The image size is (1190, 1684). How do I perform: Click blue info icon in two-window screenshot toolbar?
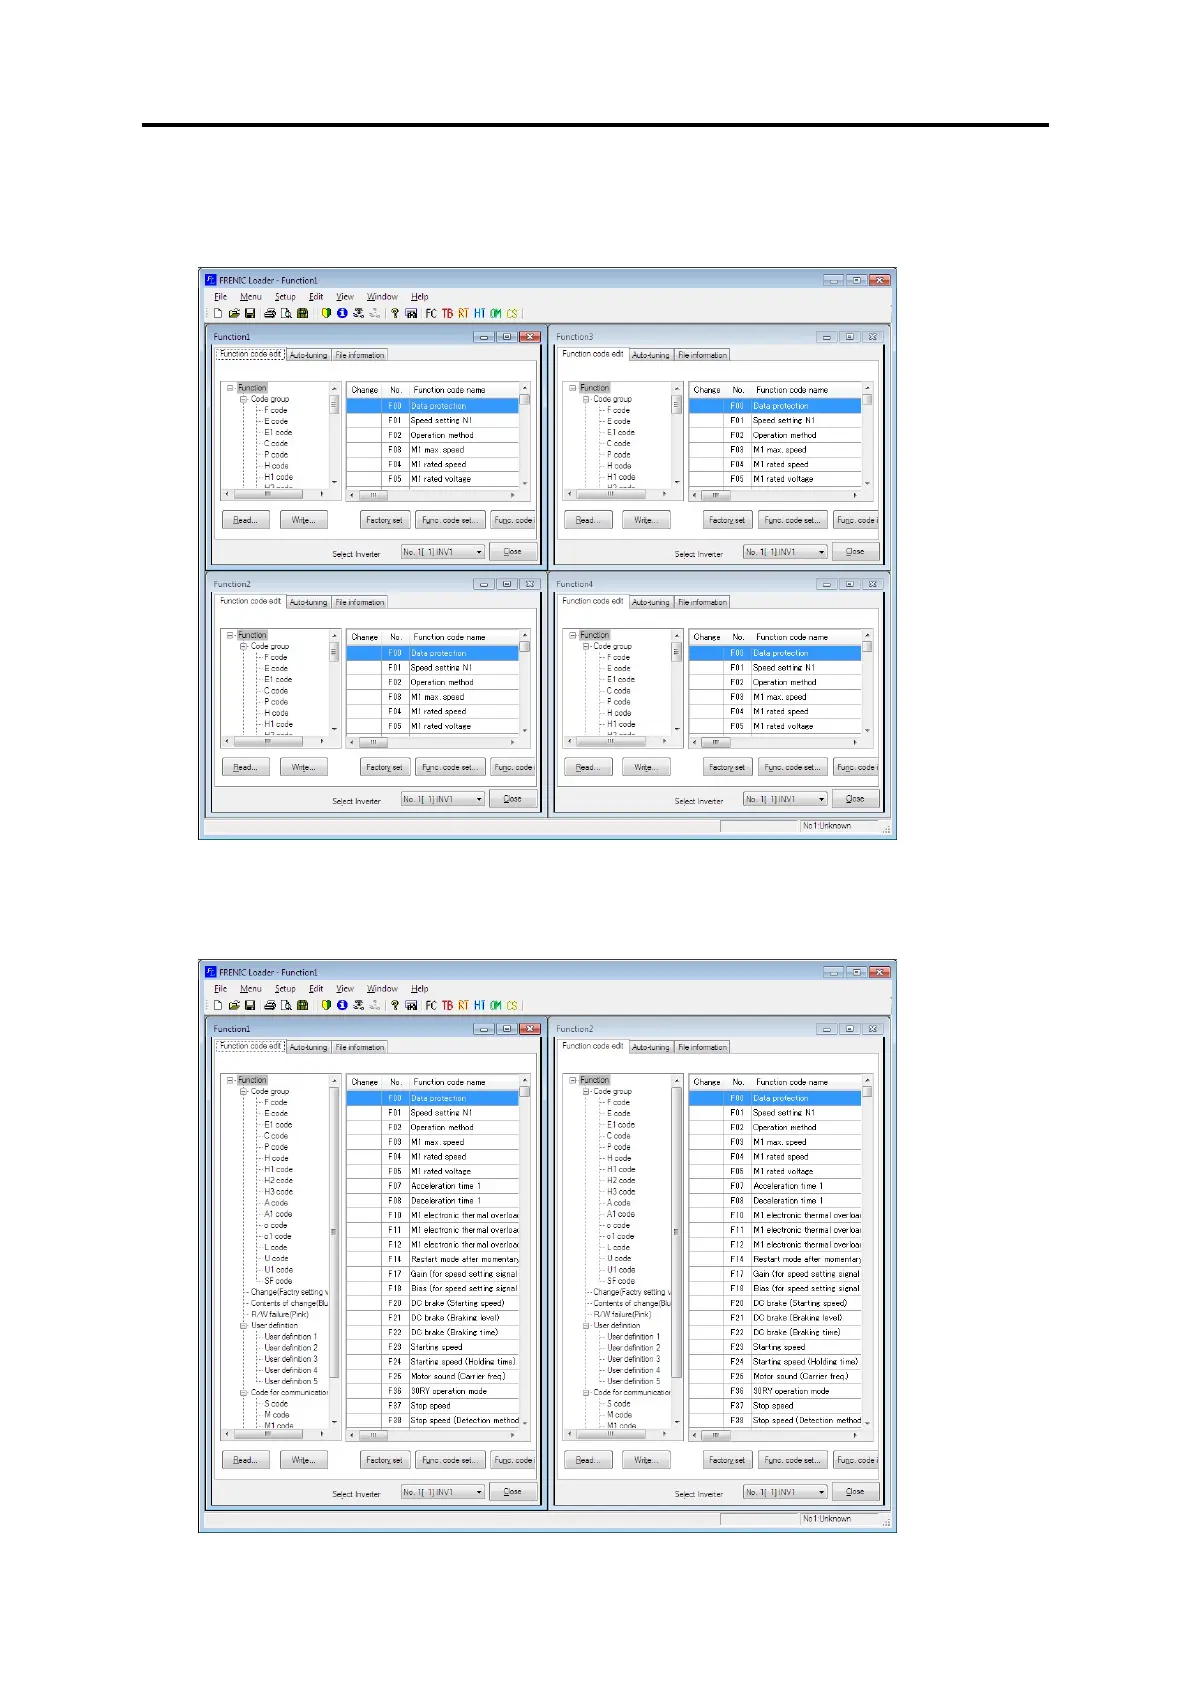pyautogui.click(x=342, y=1005)
